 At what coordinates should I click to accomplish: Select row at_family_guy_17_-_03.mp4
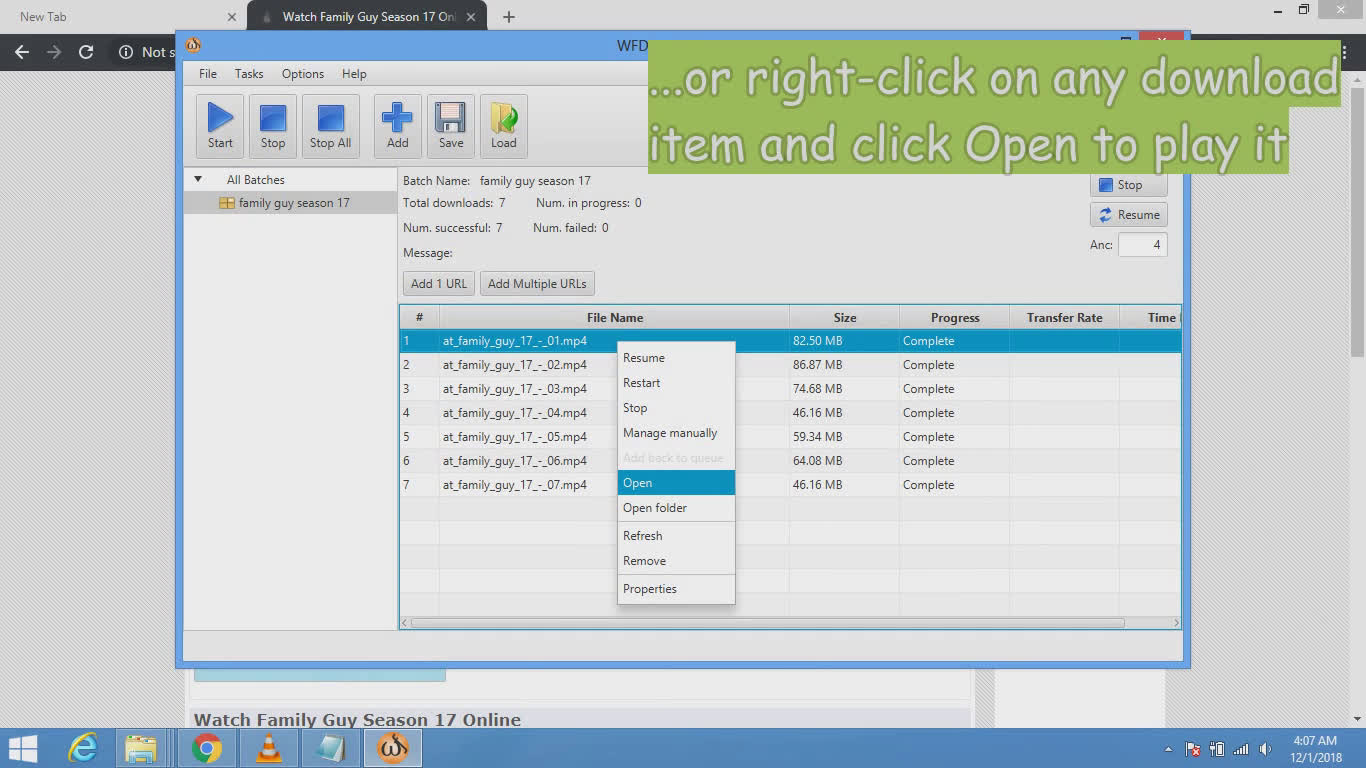pos(790,389)
